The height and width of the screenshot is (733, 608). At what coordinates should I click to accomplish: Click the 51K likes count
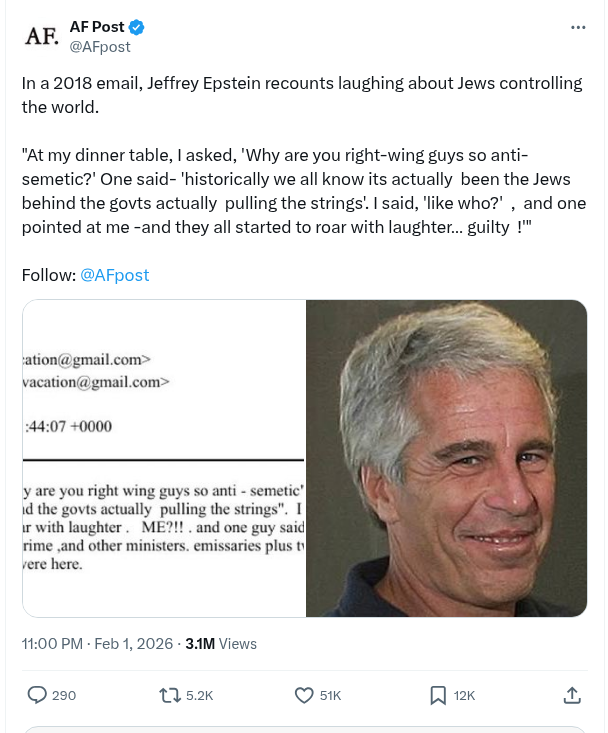[330, 695]
